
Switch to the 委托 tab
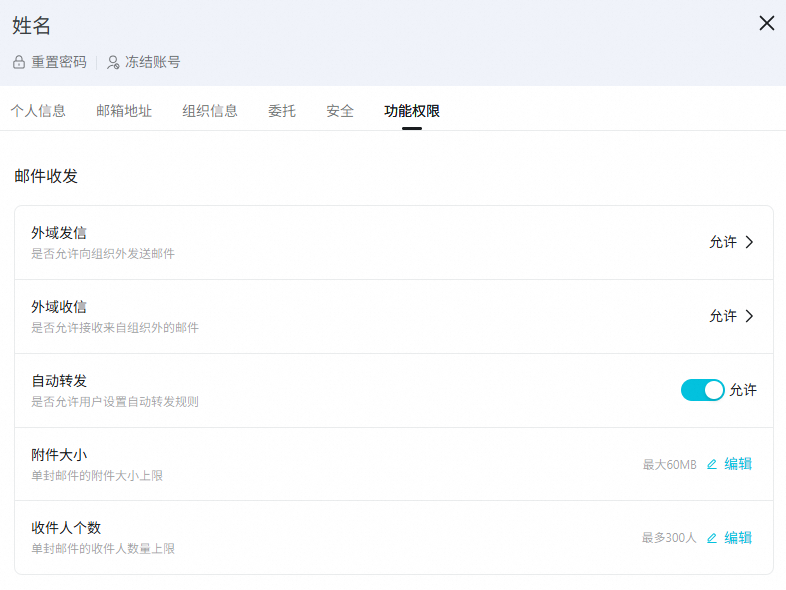(x=282, y=111)
